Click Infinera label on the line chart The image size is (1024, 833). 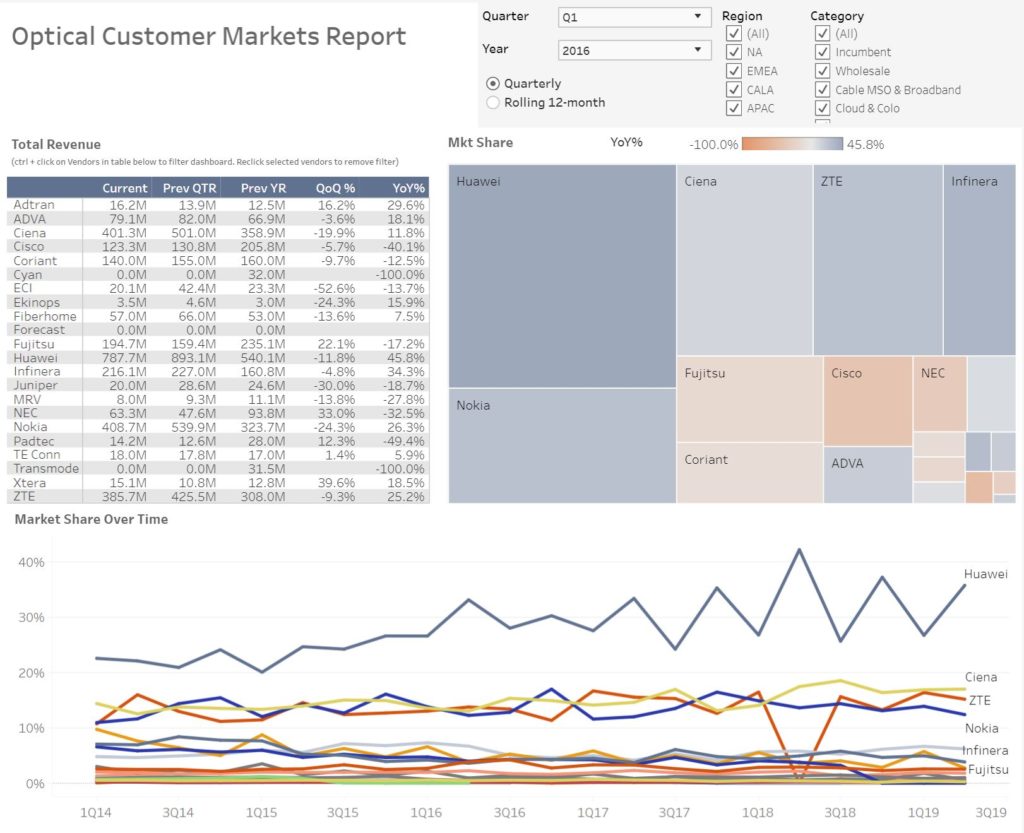[x=985, y=750]
